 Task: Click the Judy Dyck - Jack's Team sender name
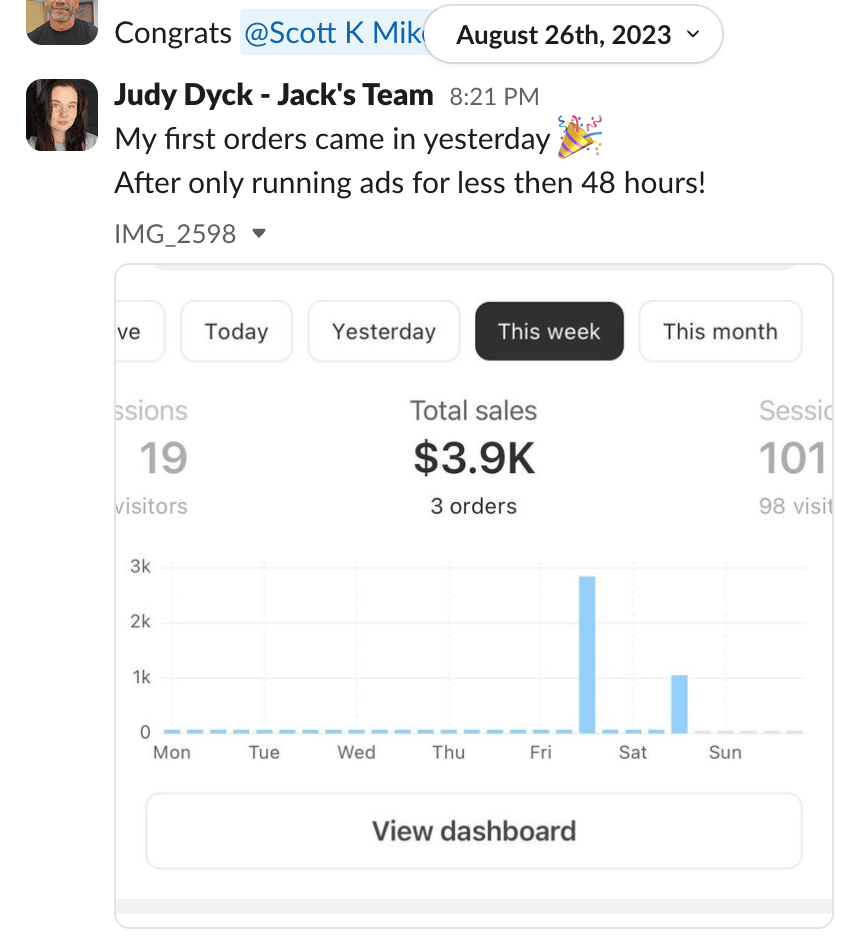click(x=274, y=95)
